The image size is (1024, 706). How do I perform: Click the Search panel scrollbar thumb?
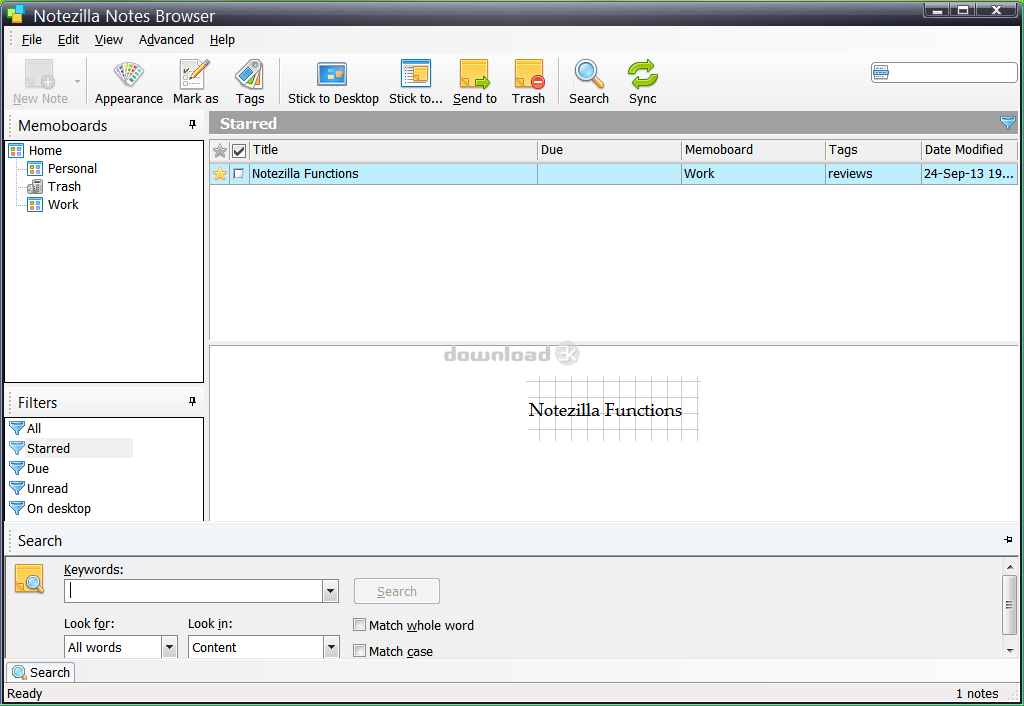click(x=1010, y=605)
